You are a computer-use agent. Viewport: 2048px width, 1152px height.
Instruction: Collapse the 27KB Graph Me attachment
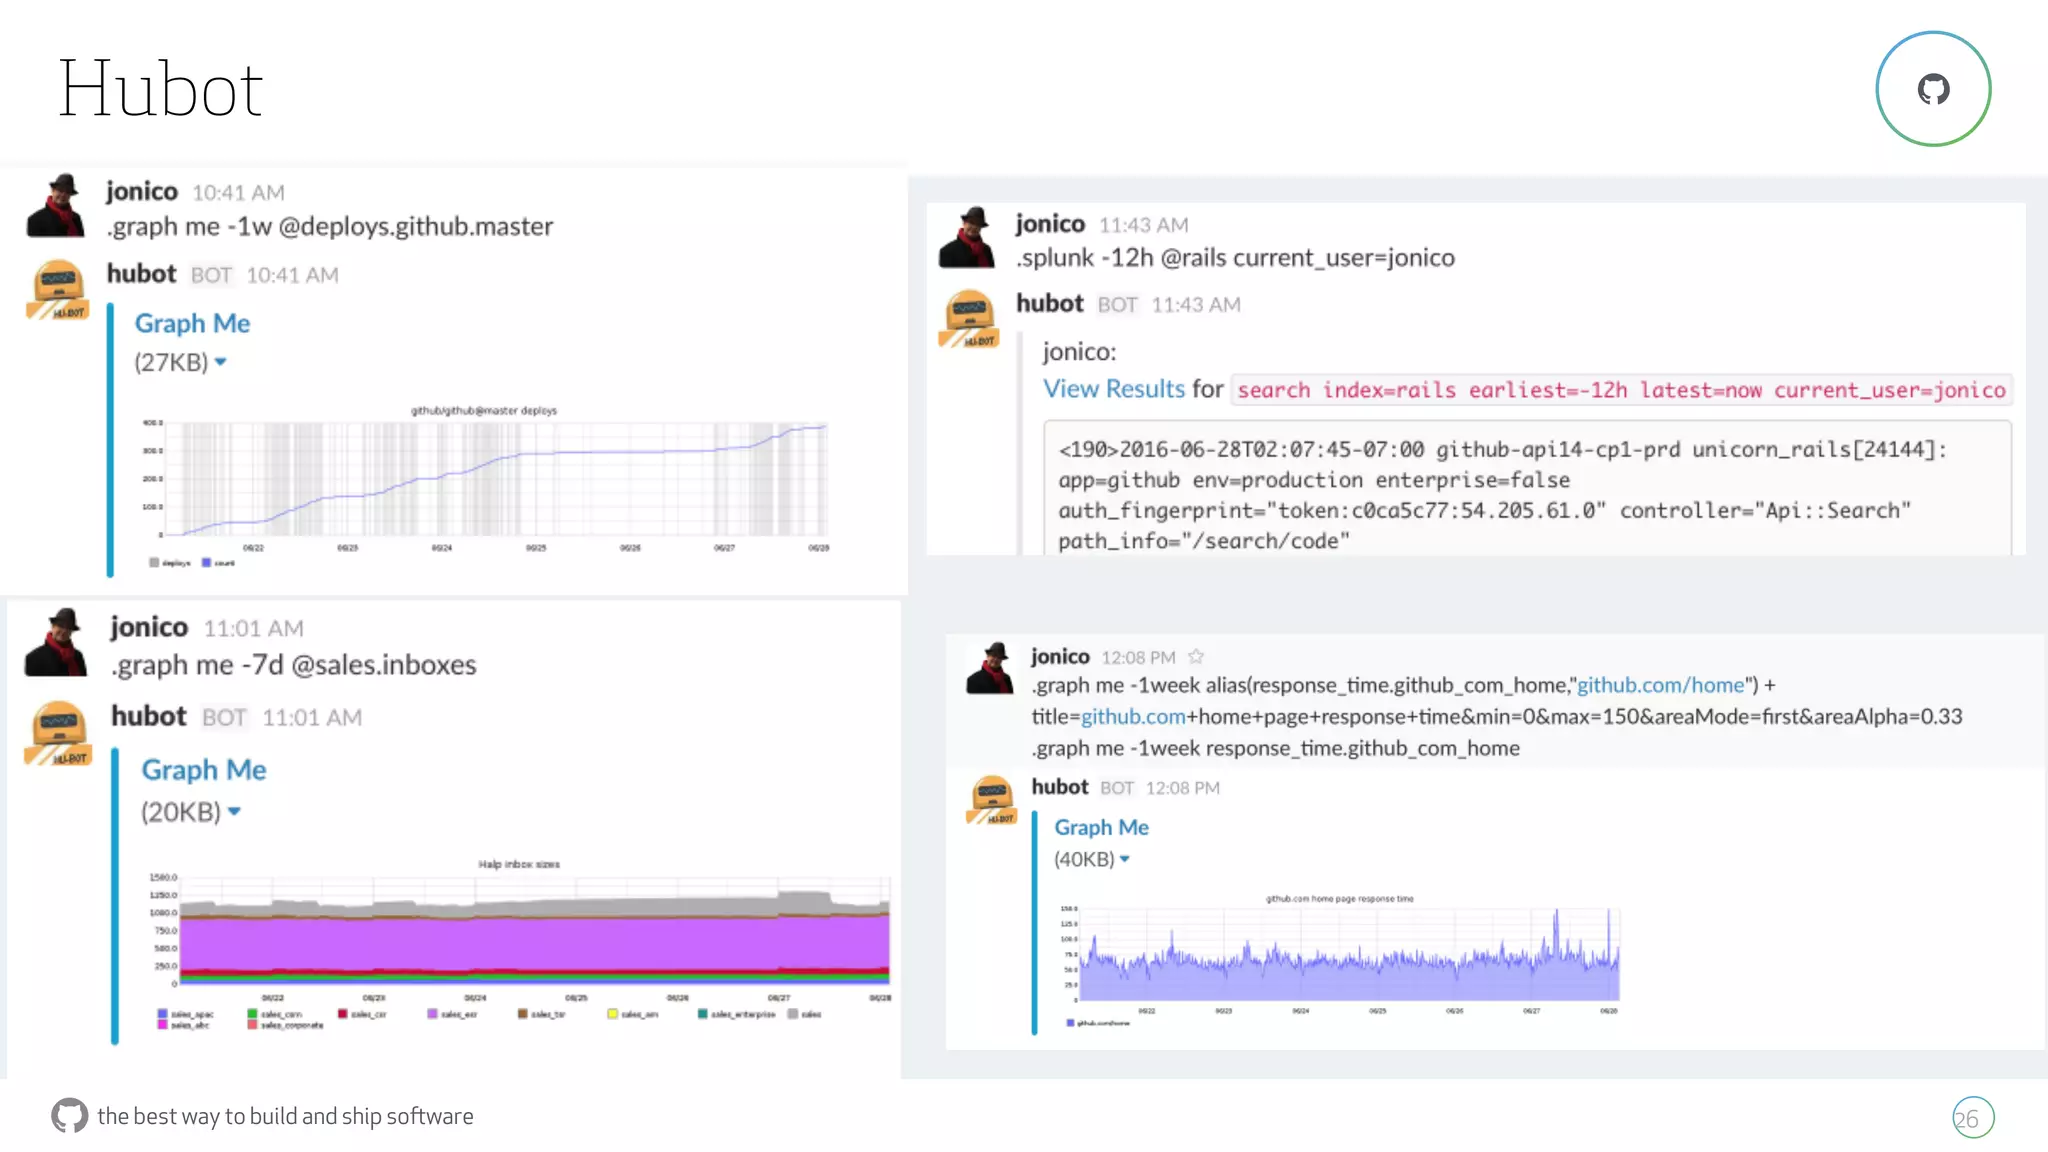point(221,362)
